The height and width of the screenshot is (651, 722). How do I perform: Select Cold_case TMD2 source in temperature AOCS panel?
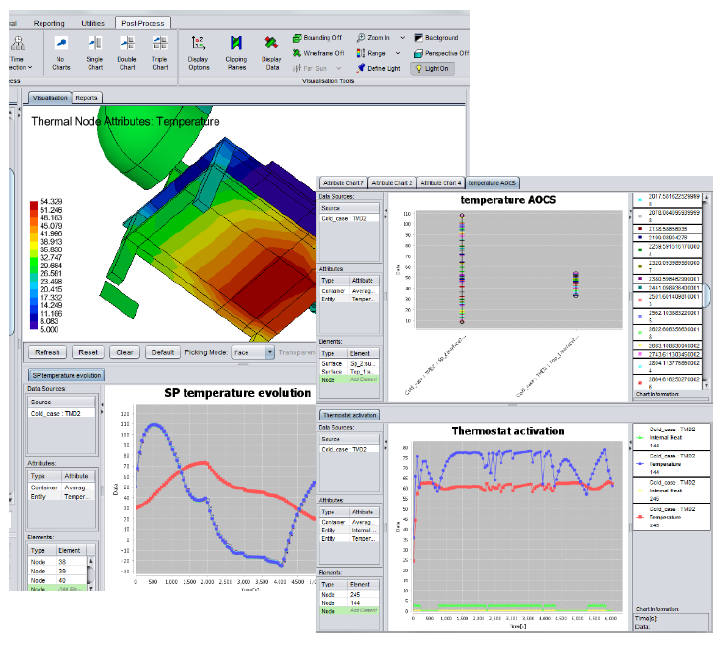(349, 219)
